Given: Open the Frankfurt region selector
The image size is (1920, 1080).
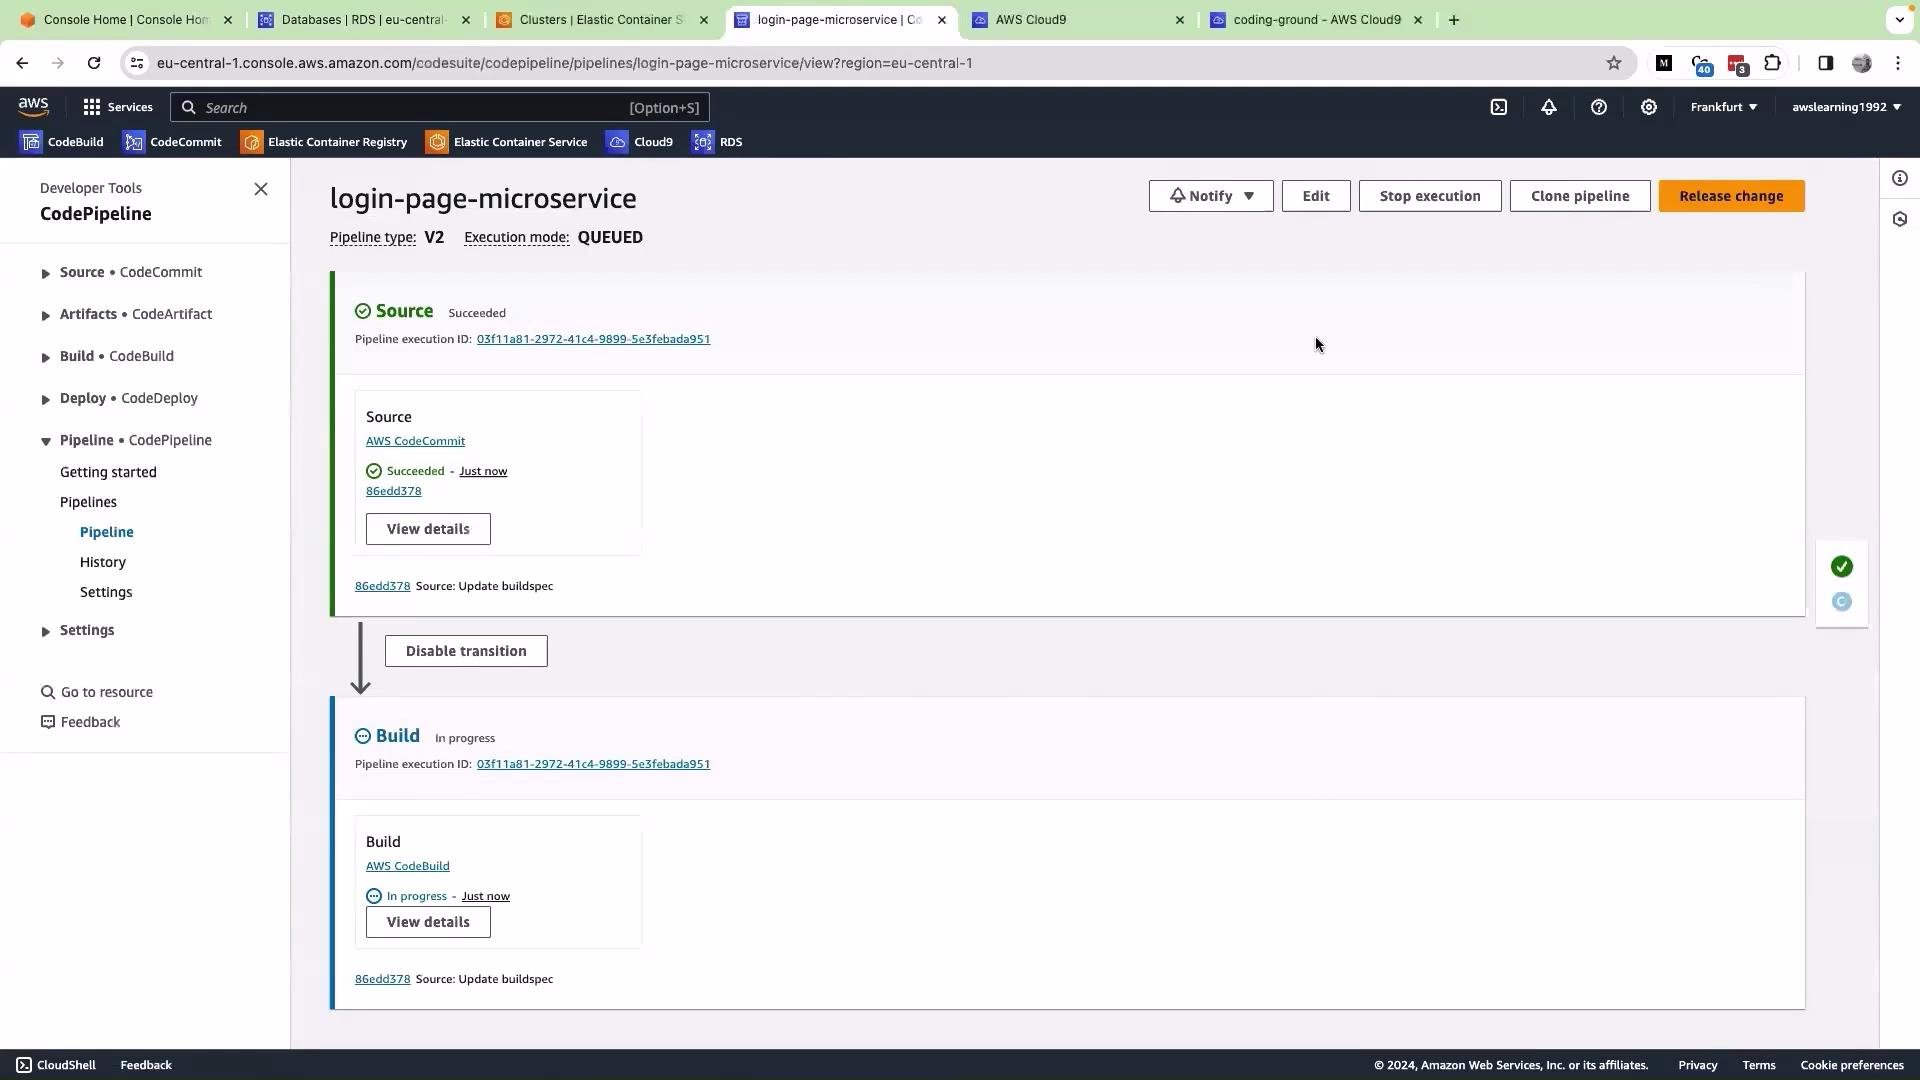Looking at the screenshot, I should point(1723,107).
